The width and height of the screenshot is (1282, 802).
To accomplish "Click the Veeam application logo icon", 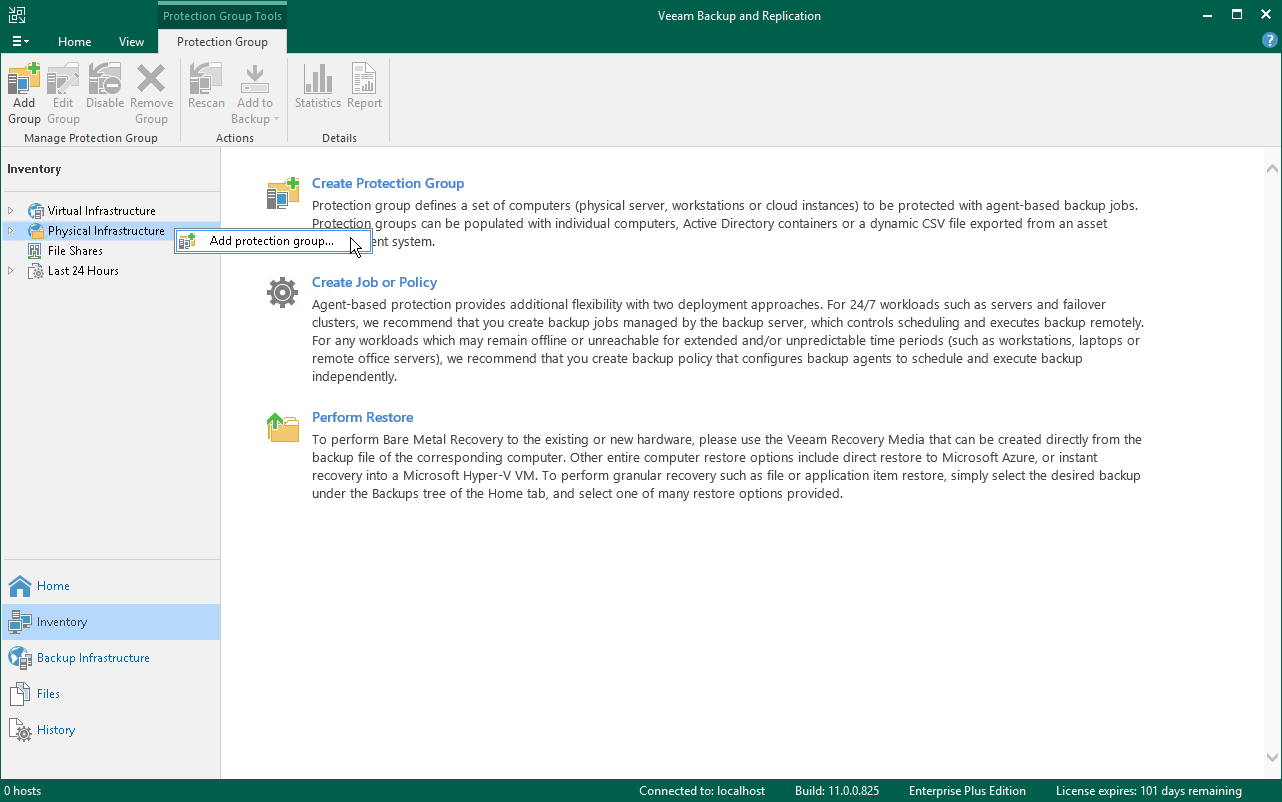I will click(x=17, y=15).
